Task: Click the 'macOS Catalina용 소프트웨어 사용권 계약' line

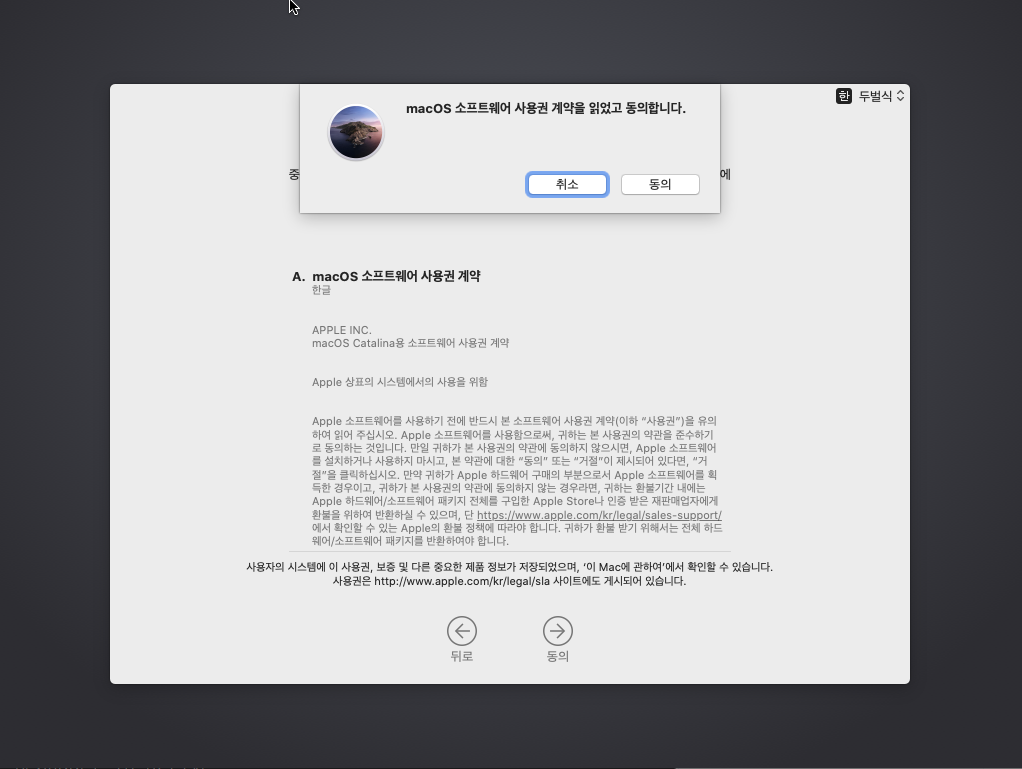Action: coord(410,343)
